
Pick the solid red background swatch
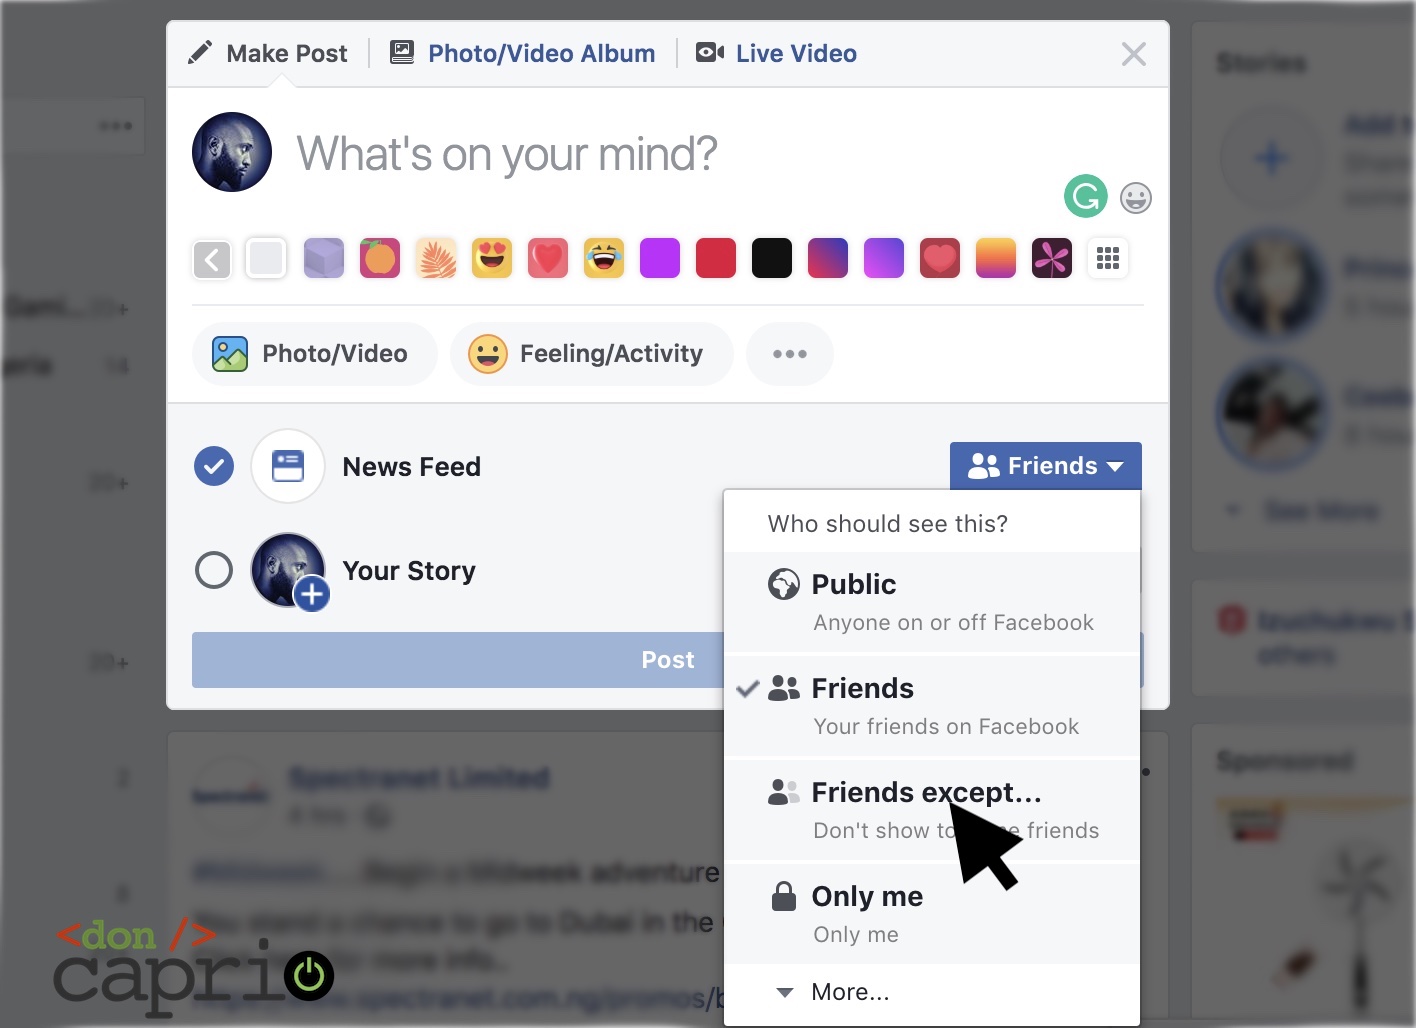click(x=716, y=258)
